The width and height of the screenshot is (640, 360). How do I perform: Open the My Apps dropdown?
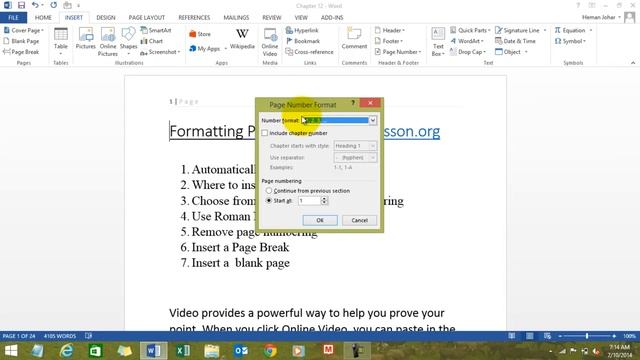(208, 49)
